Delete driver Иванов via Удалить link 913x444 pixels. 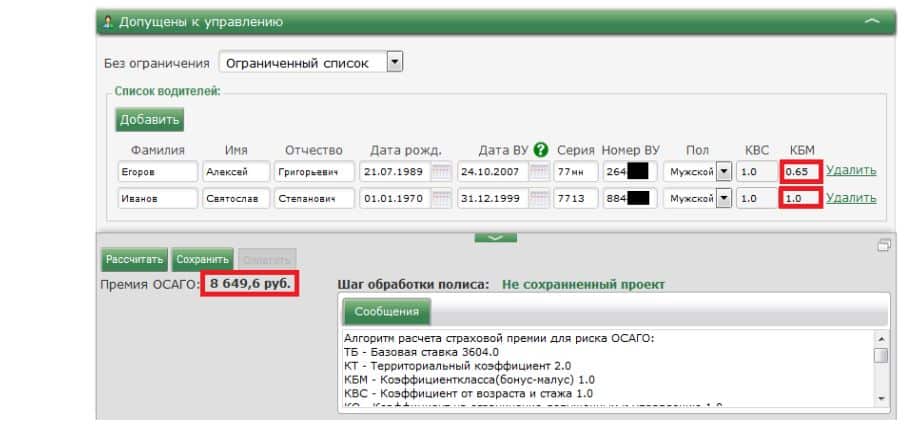coord(851,198)
